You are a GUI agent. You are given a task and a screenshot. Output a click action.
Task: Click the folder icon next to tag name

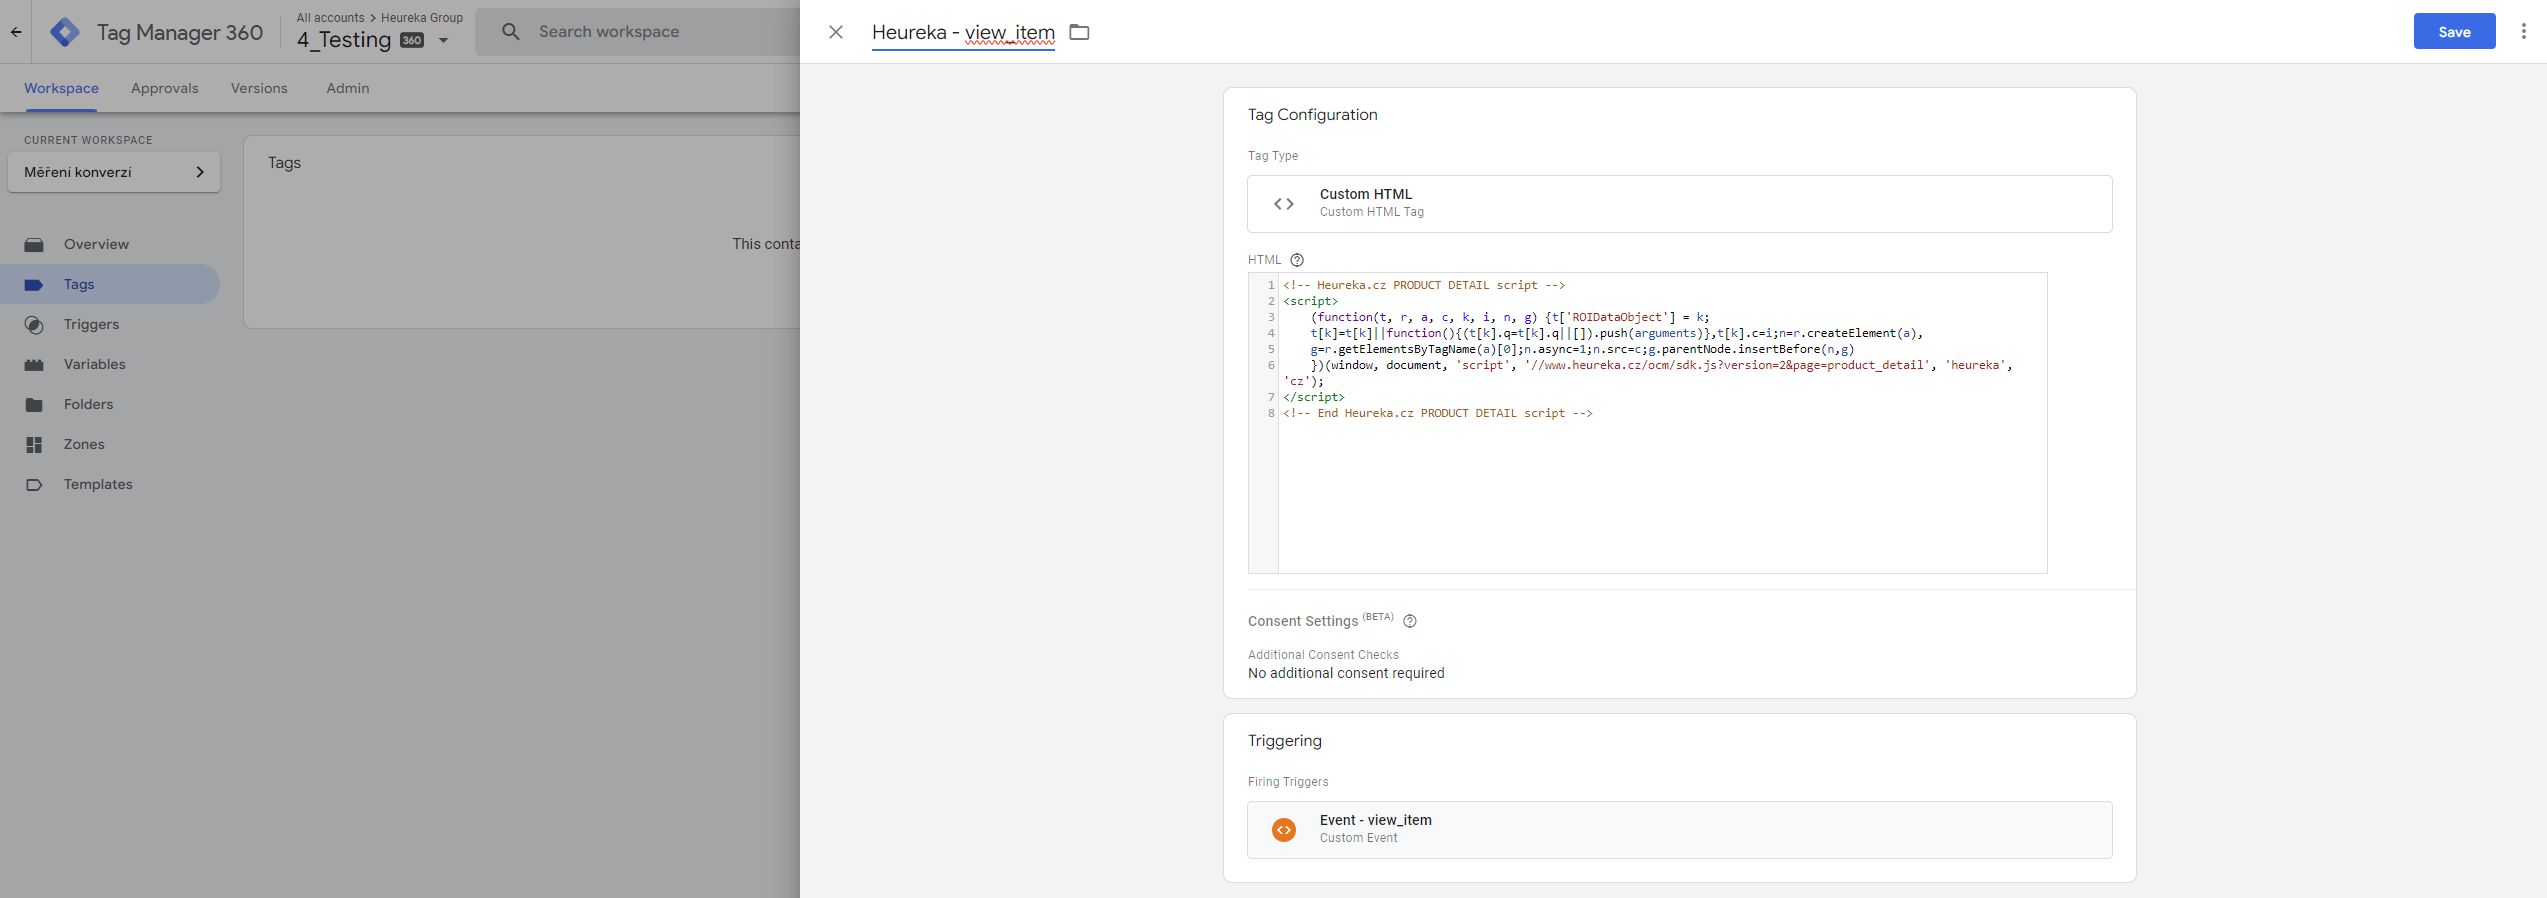tap(1079, 32)
